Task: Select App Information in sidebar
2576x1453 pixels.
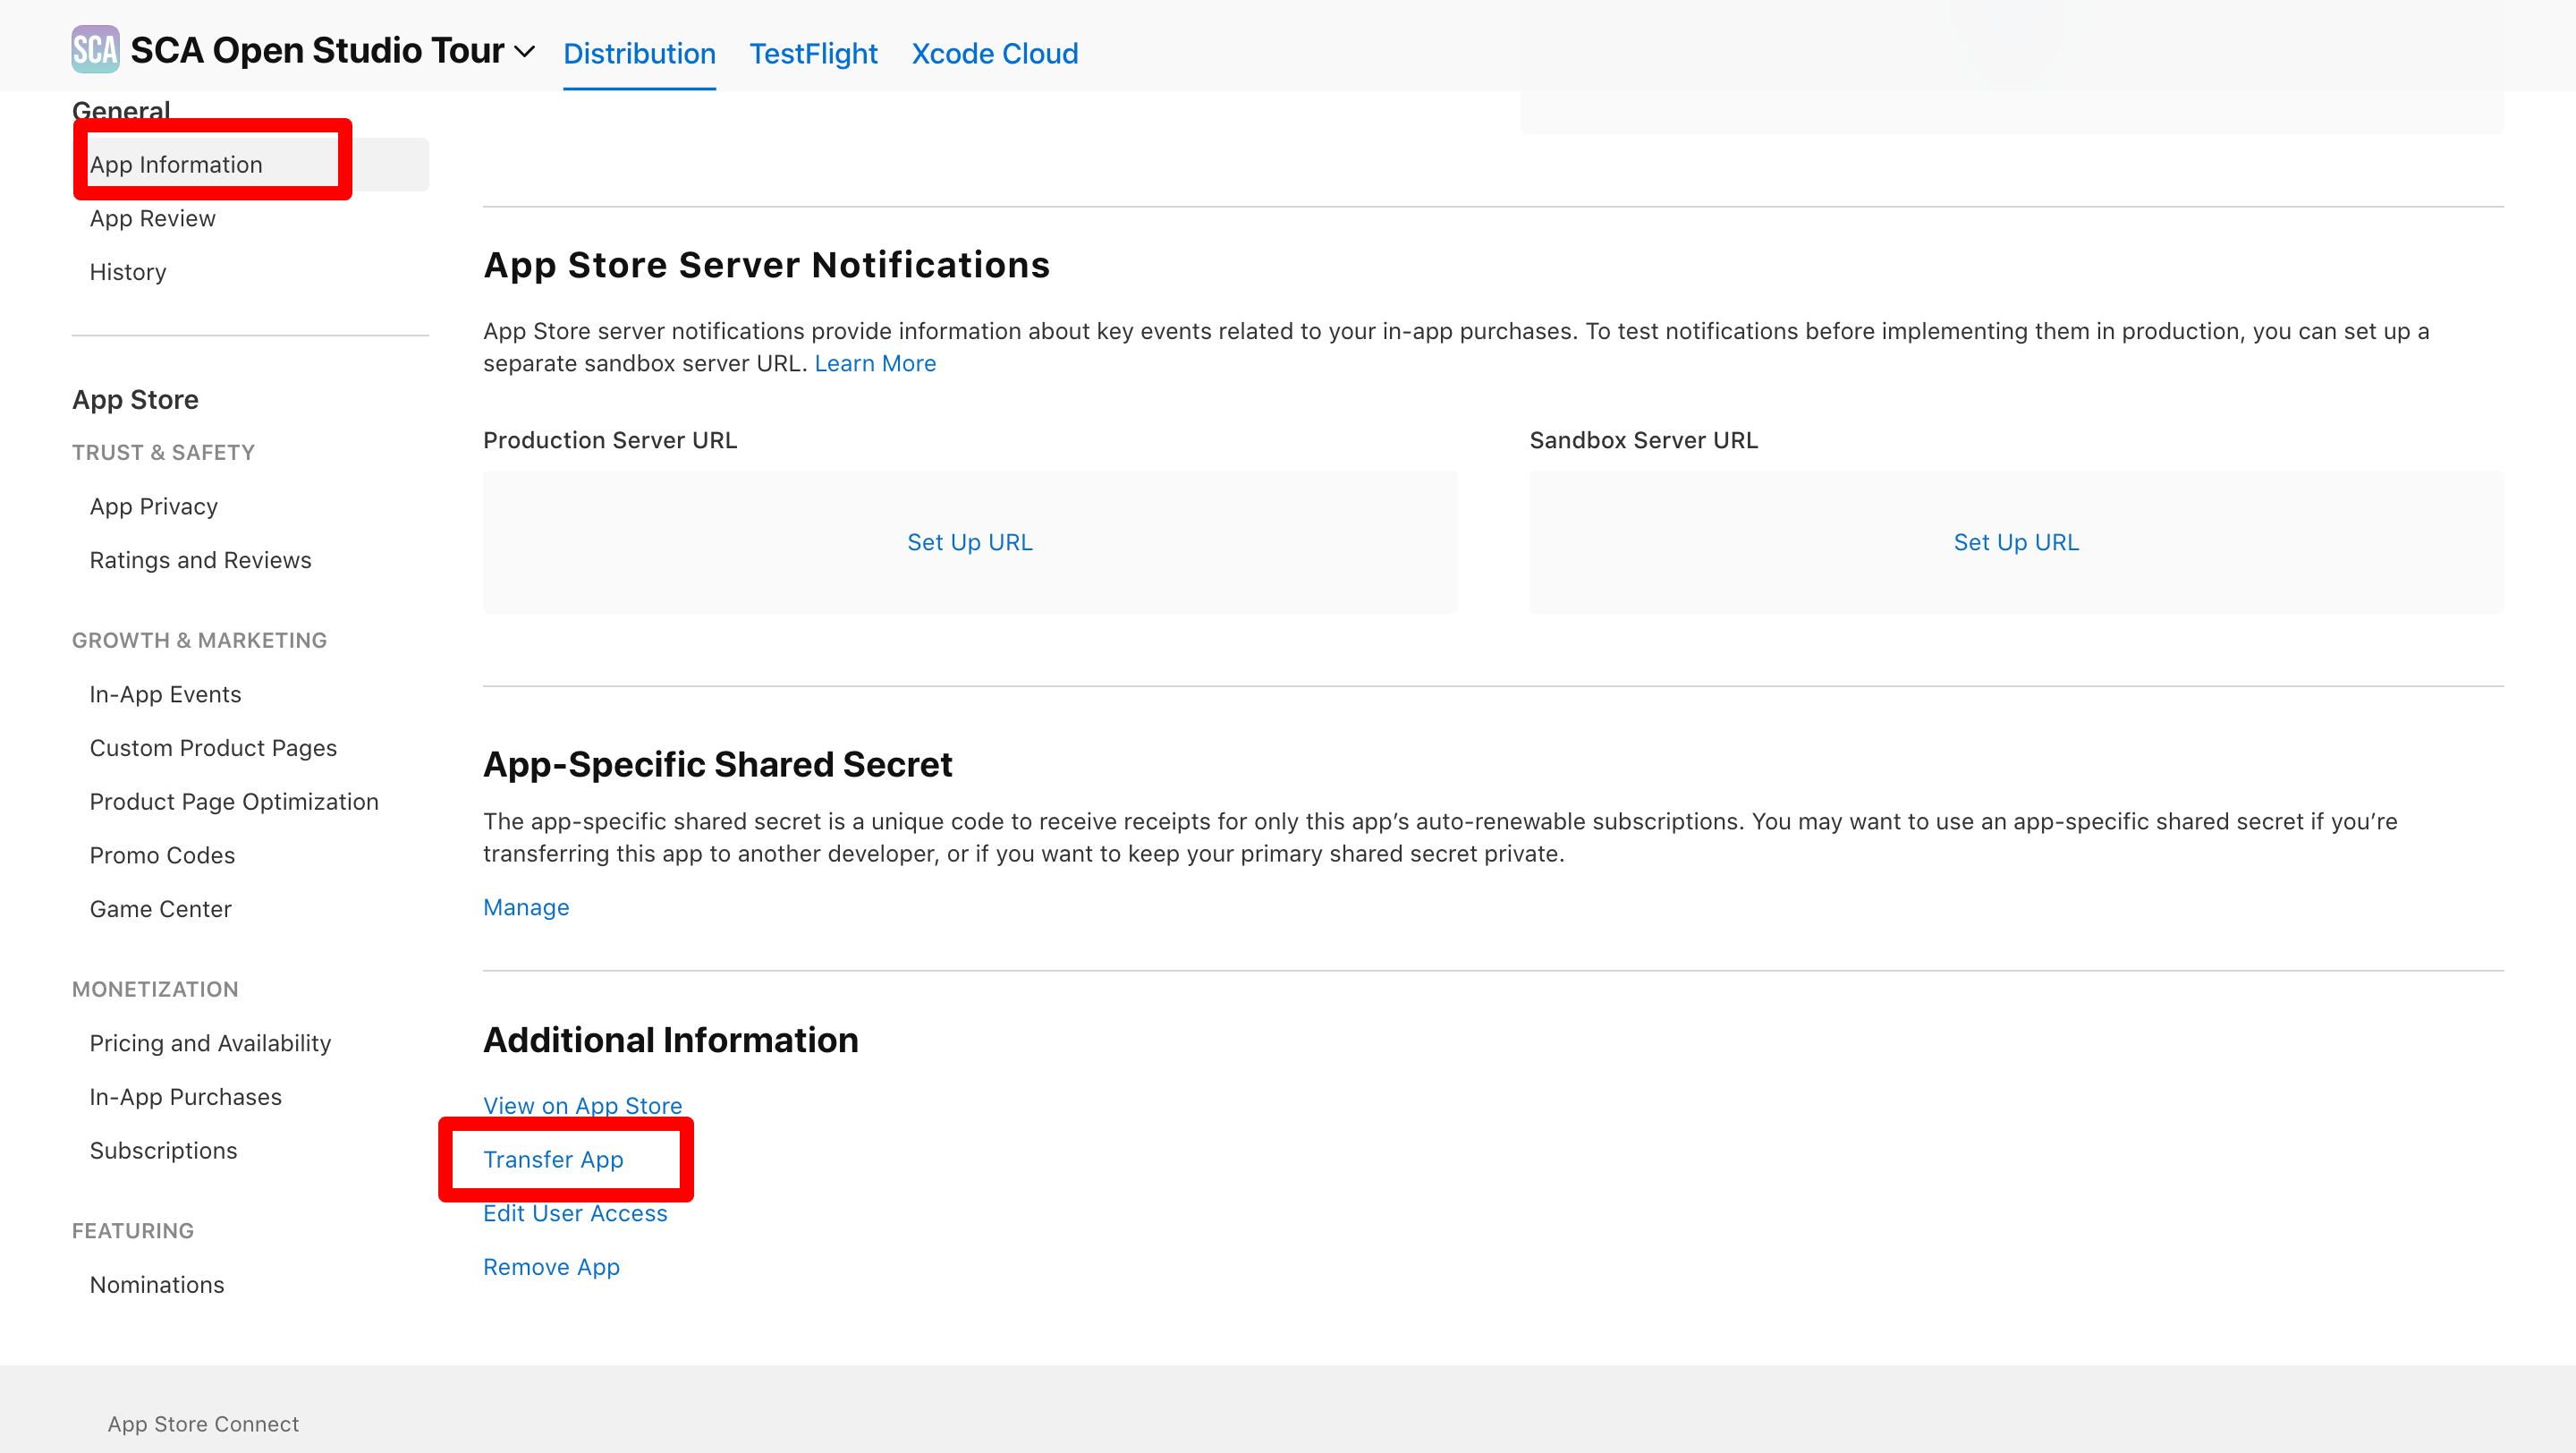Action: pyautogui.click(x=176, y=165)
